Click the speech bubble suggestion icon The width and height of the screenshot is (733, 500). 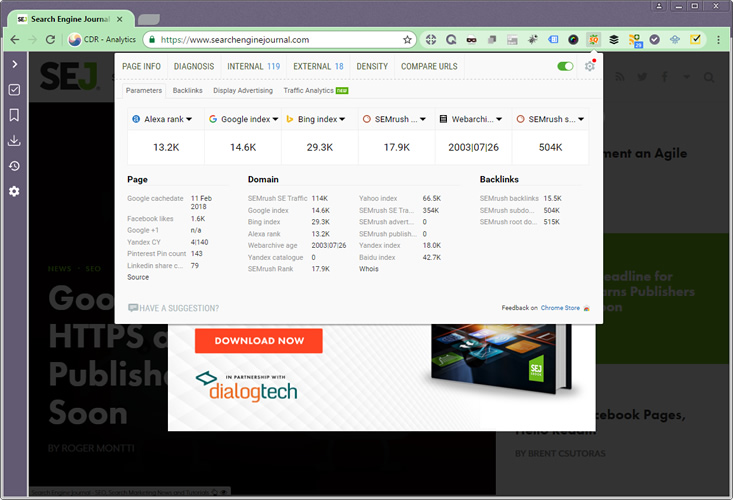pos(133,307)
